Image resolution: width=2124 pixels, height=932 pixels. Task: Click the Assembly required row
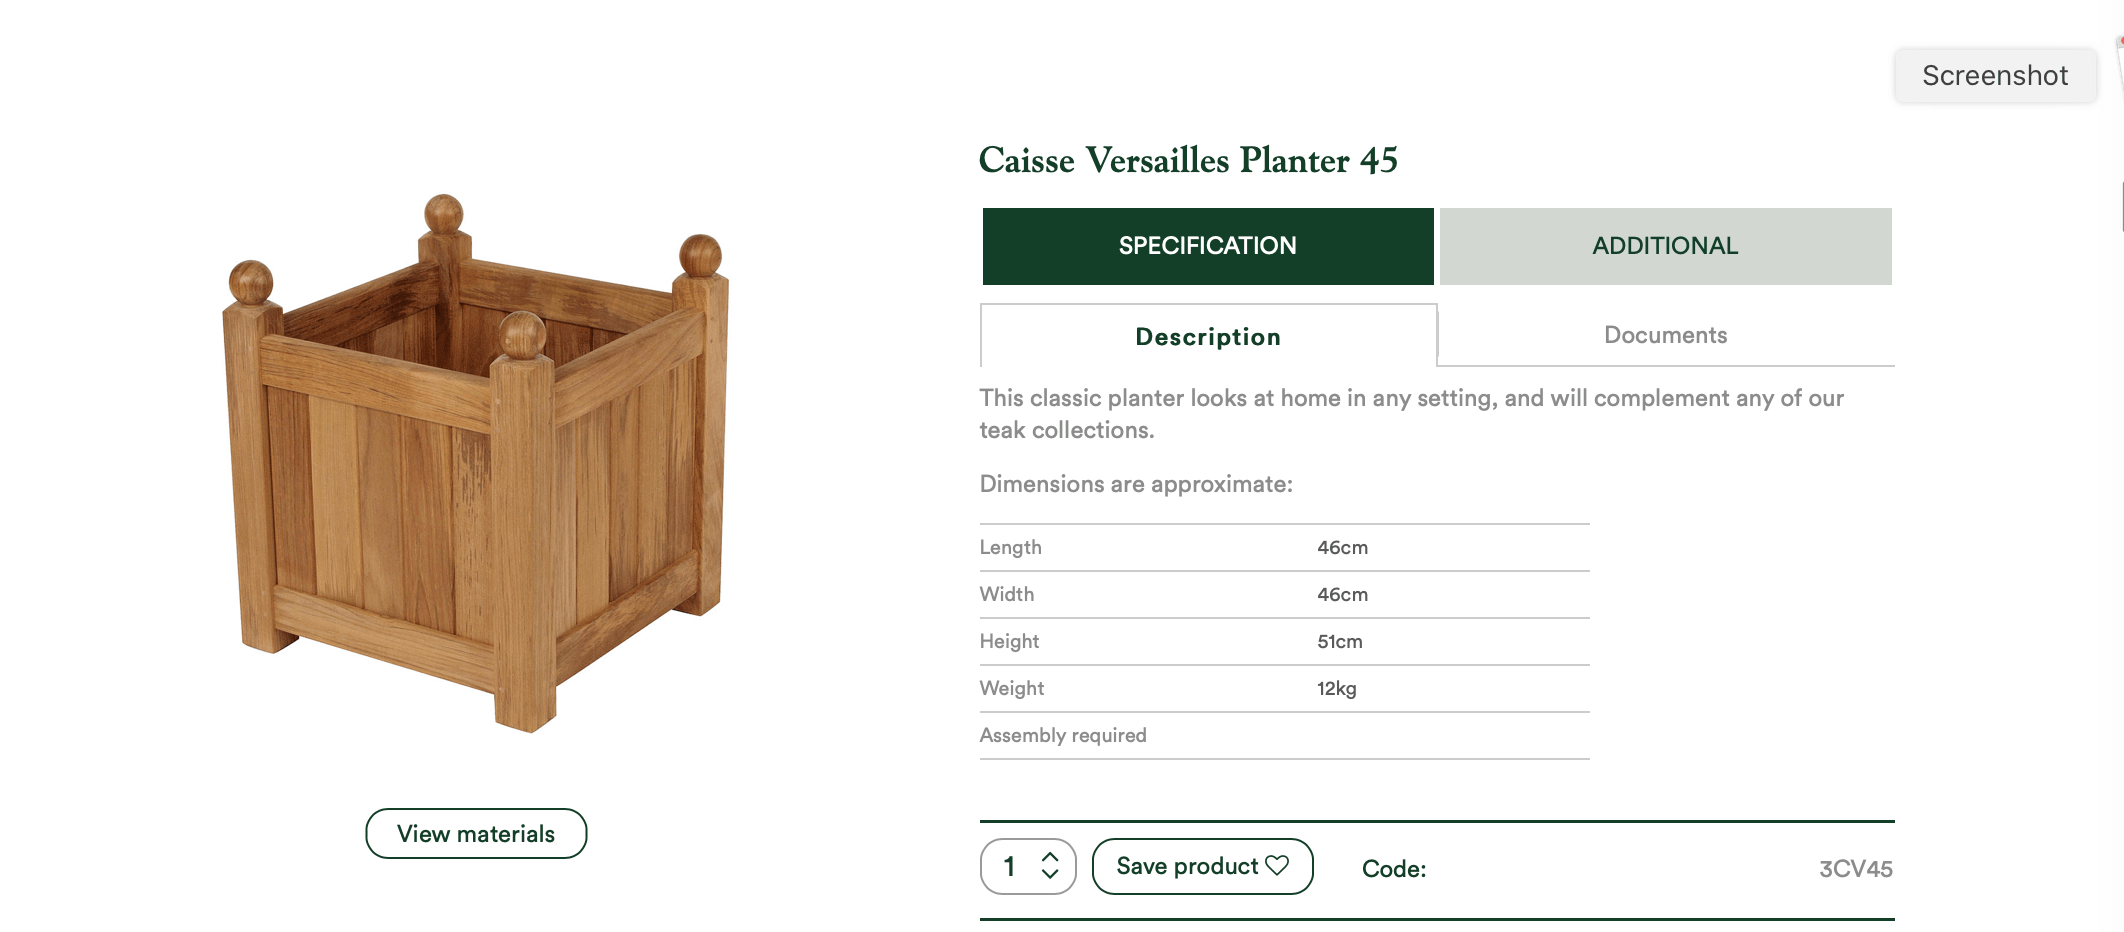click(1285, 736)
